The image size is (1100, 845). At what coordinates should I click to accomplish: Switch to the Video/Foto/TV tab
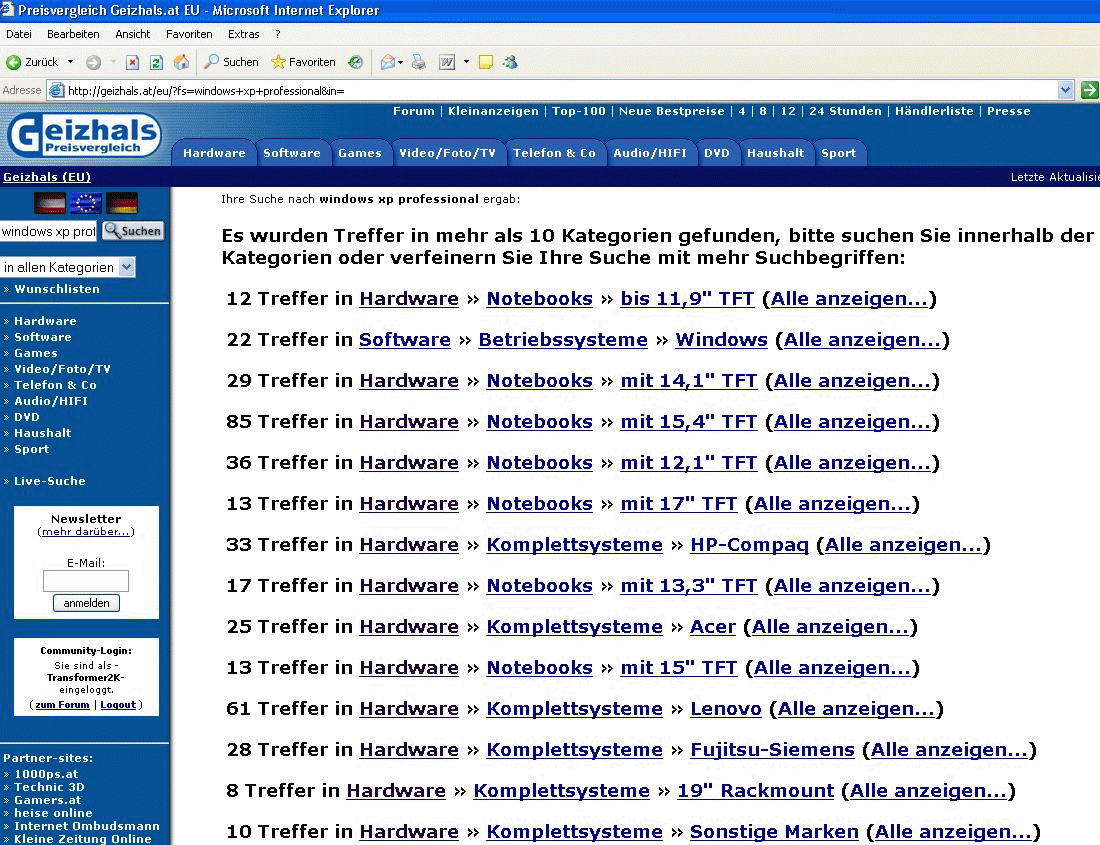point(448,153)
